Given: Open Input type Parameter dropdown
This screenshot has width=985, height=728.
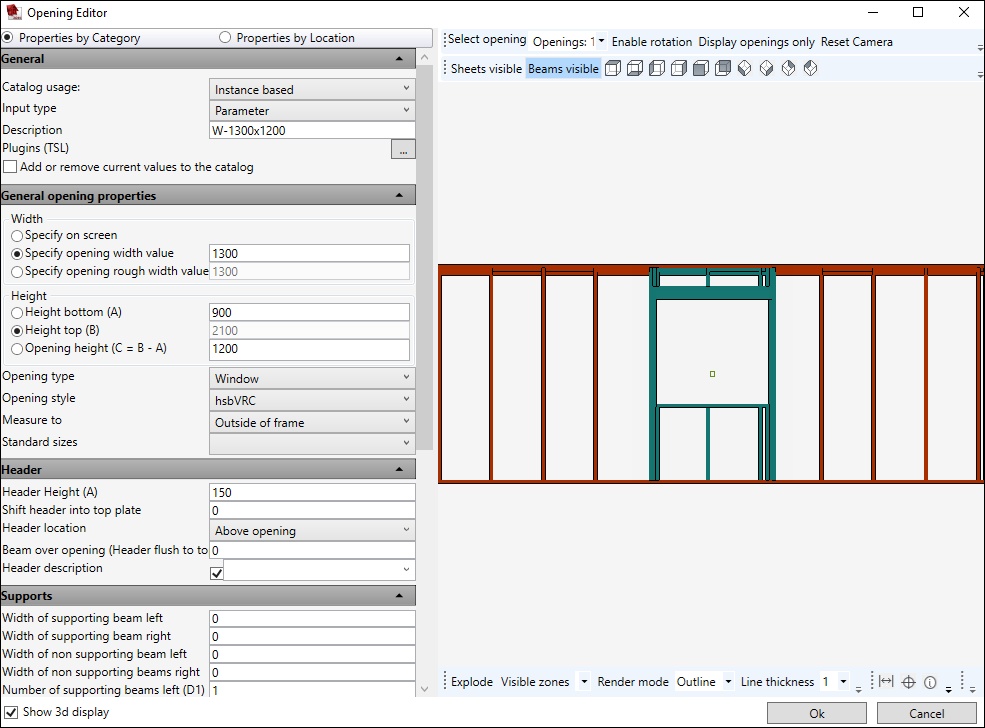Looking at the screenshot, I should (312, 111).
